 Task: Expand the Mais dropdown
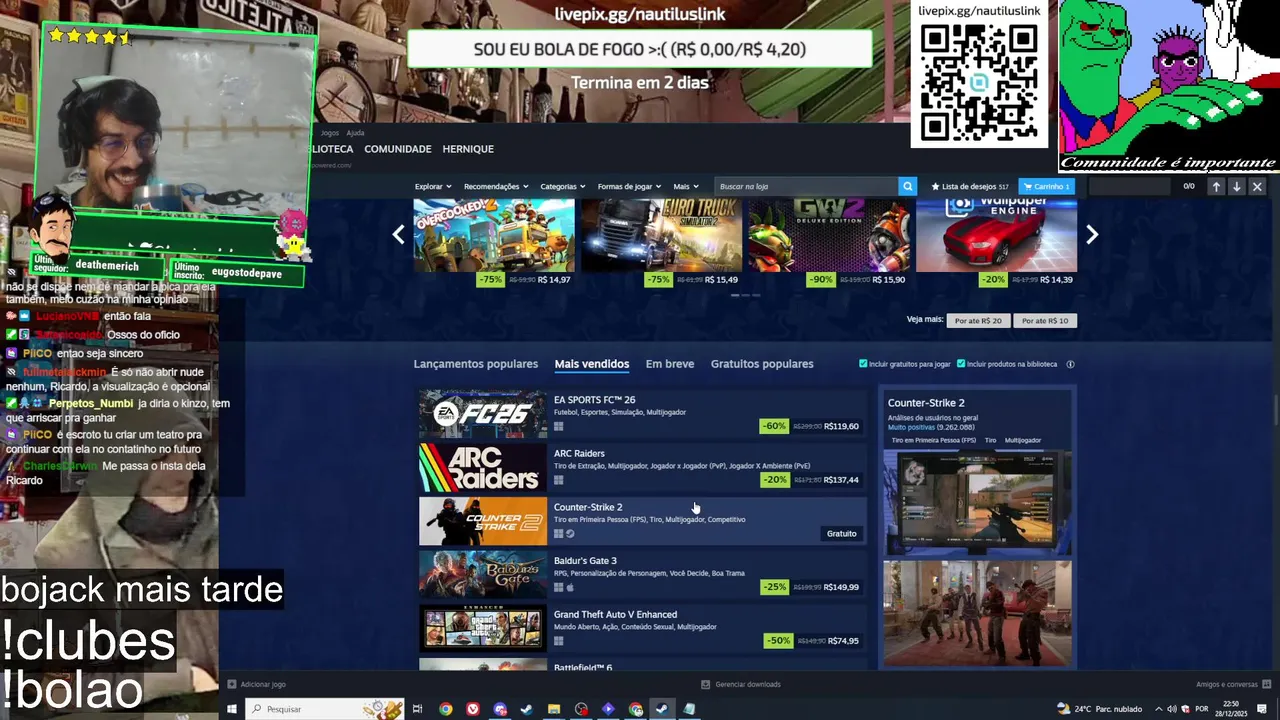pos(686,186)
